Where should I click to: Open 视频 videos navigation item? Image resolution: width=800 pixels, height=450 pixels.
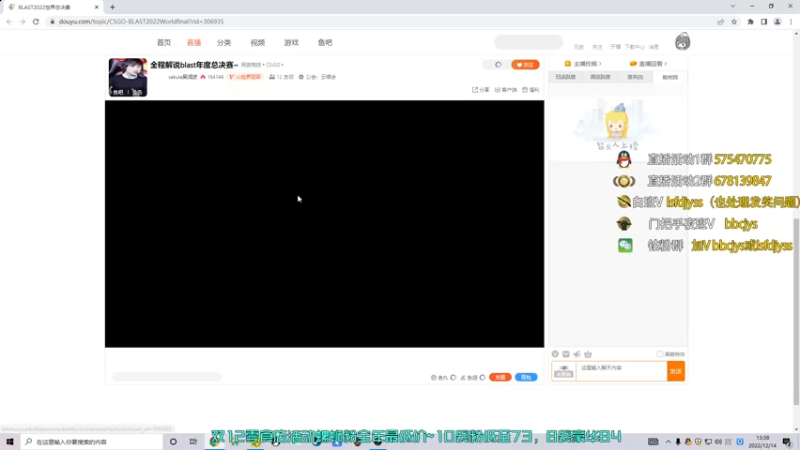pos(258,42)
